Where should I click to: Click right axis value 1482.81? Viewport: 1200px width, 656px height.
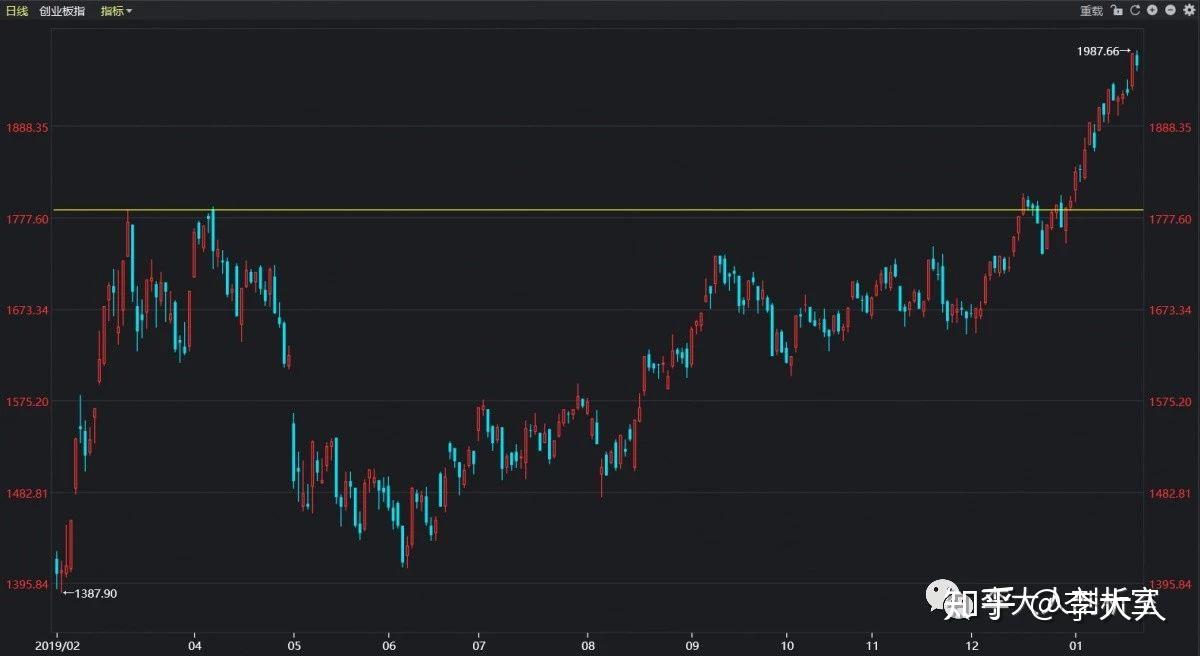tap(1170, 494)
